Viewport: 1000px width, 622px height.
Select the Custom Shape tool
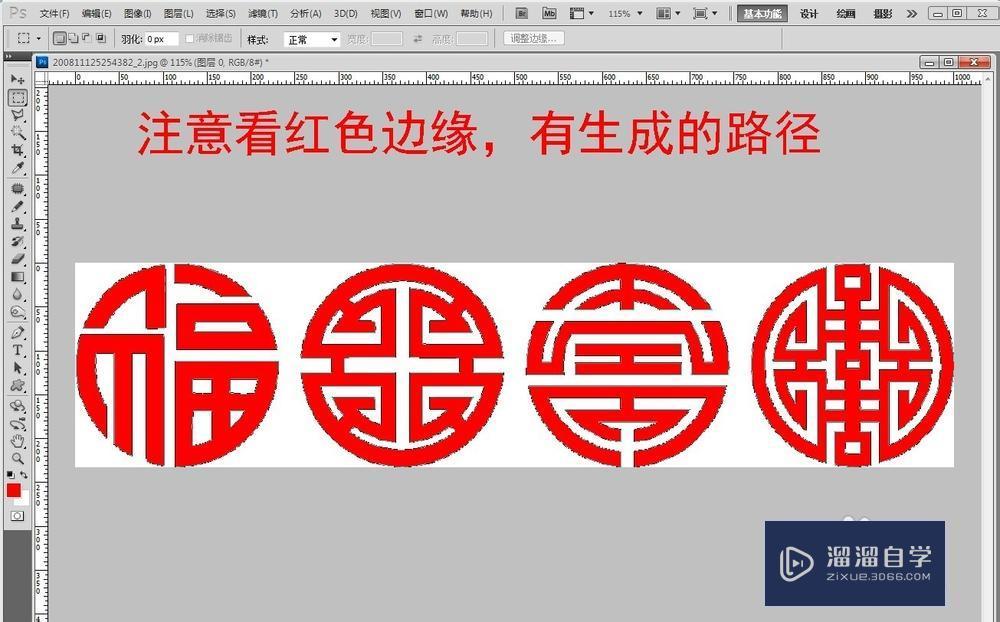17,385
